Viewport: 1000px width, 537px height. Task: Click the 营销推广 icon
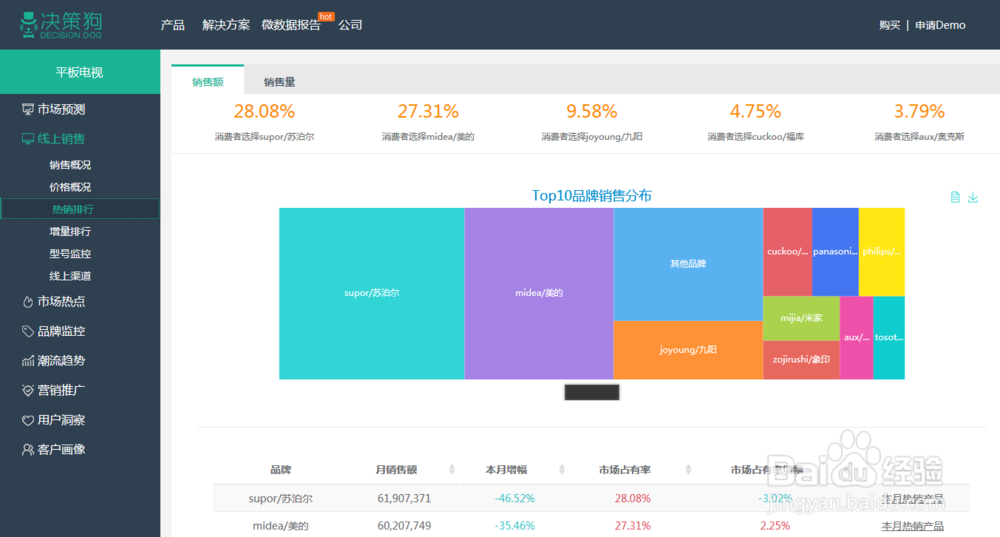[x=27, y=390]
